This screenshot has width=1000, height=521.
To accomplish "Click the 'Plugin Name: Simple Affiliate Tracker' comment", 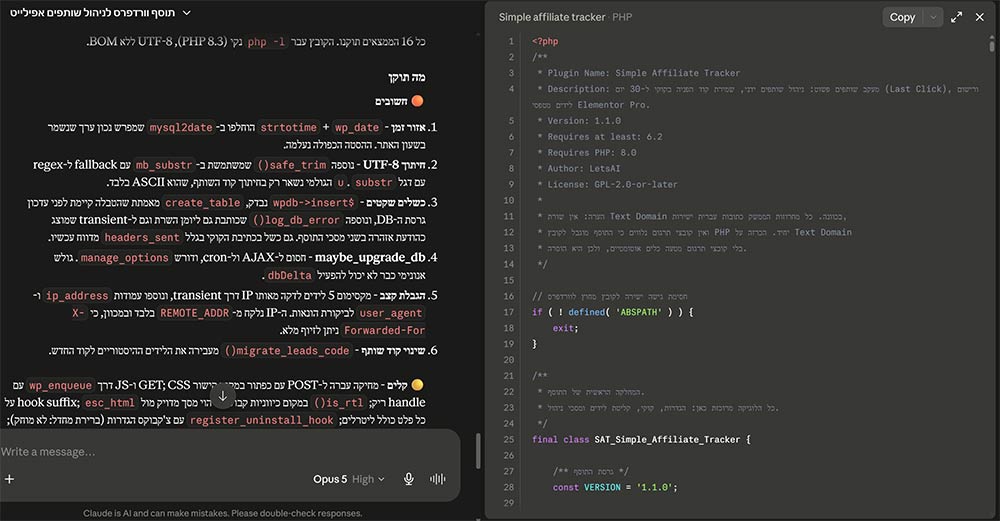I will tap(643, 73).
